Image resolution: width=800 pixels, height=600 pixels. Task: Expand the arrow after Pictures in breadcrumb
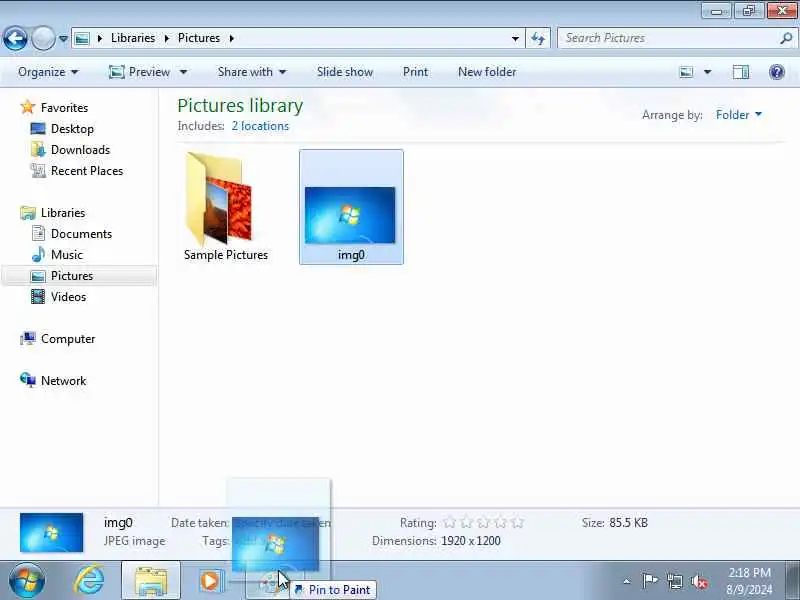(231, 38)
